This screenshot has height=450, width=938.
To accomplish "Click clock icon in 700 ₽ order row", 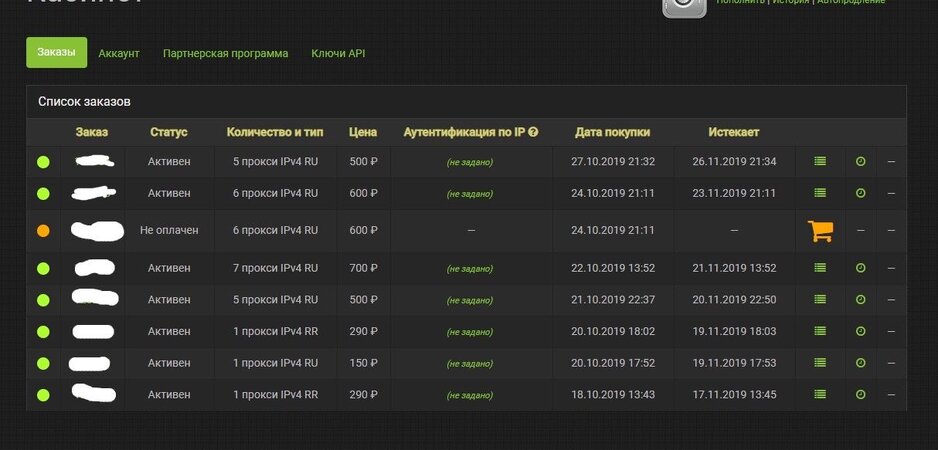I will pos(860,268).
